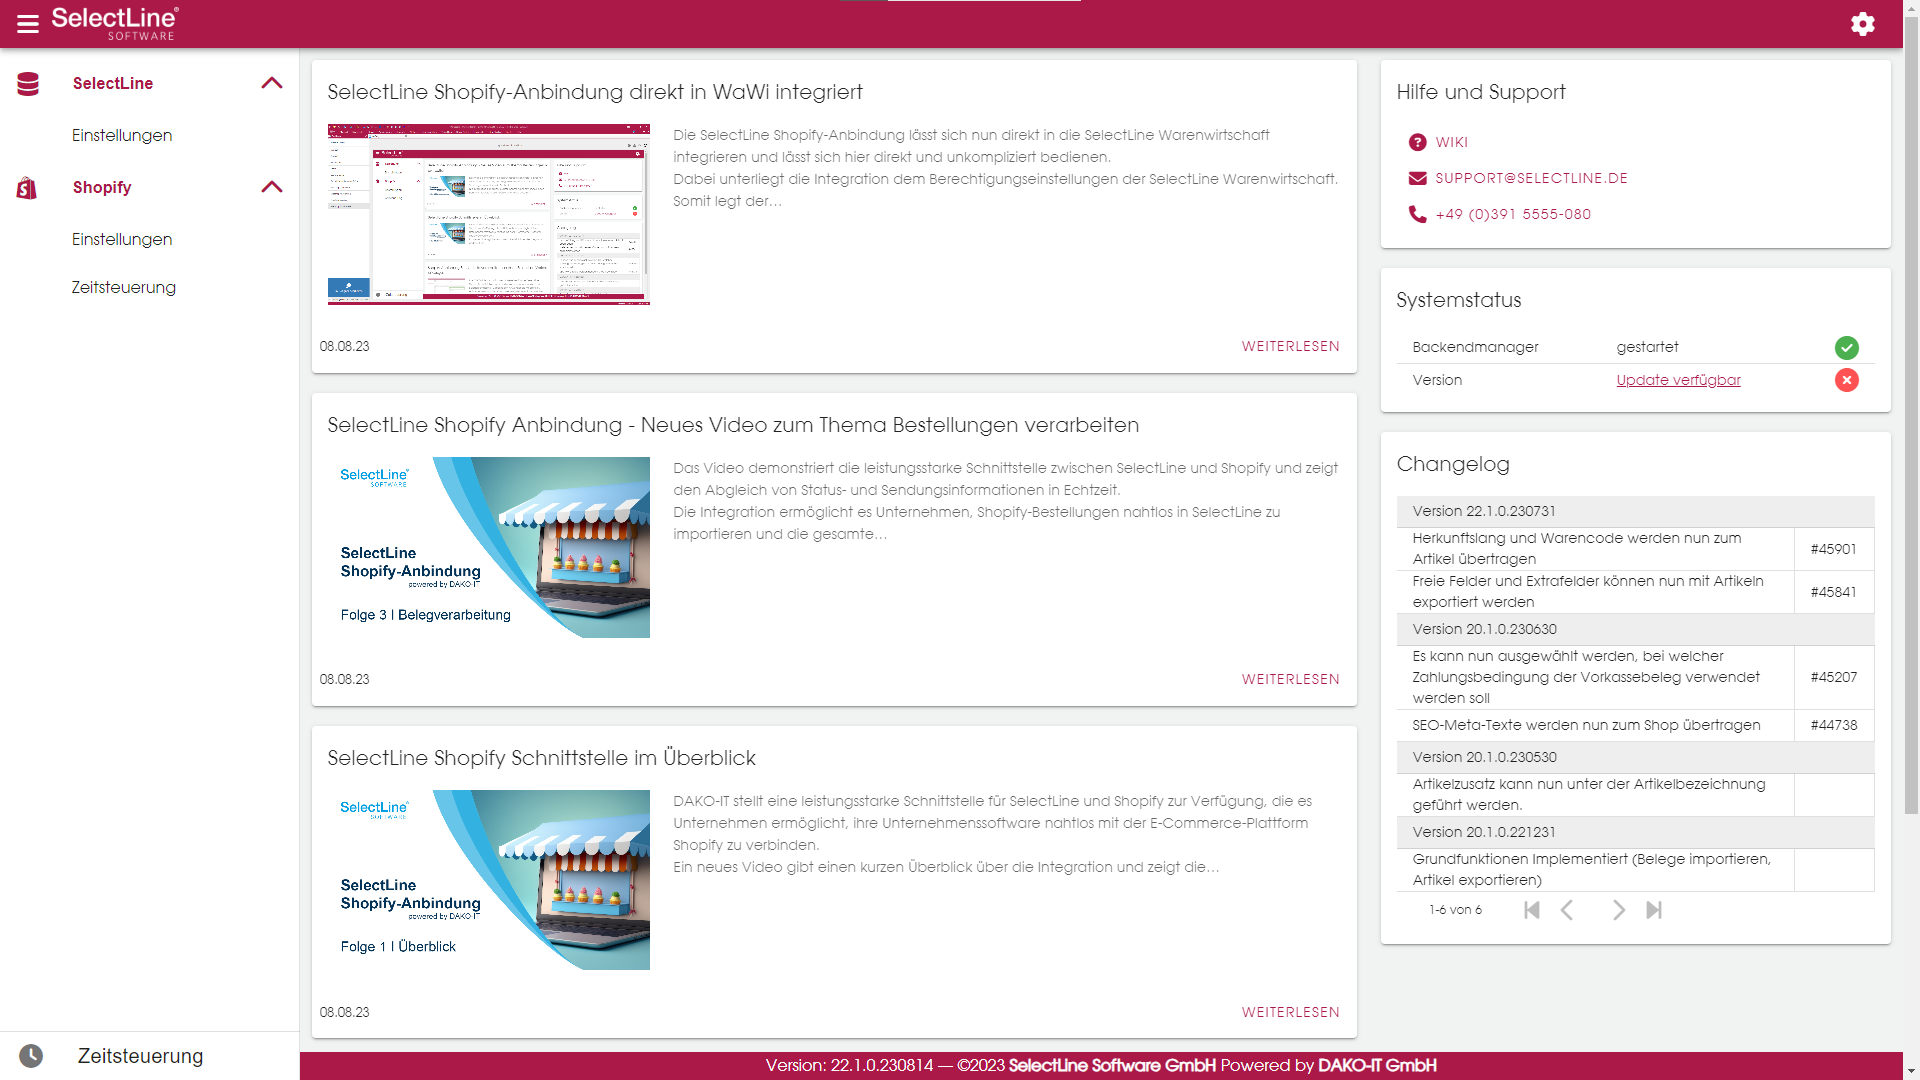Click the support email envelope icon

[1417, 179]
